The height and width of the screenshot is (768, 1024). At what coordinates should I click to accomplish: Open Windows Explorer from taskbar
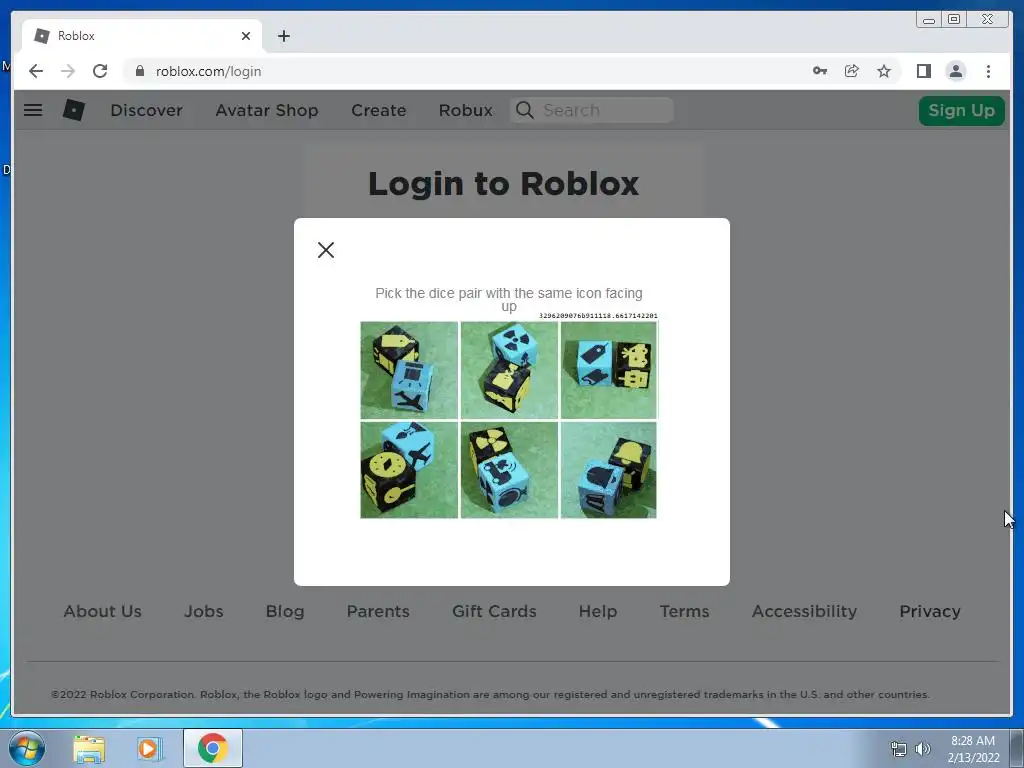[x=89, y=748]
